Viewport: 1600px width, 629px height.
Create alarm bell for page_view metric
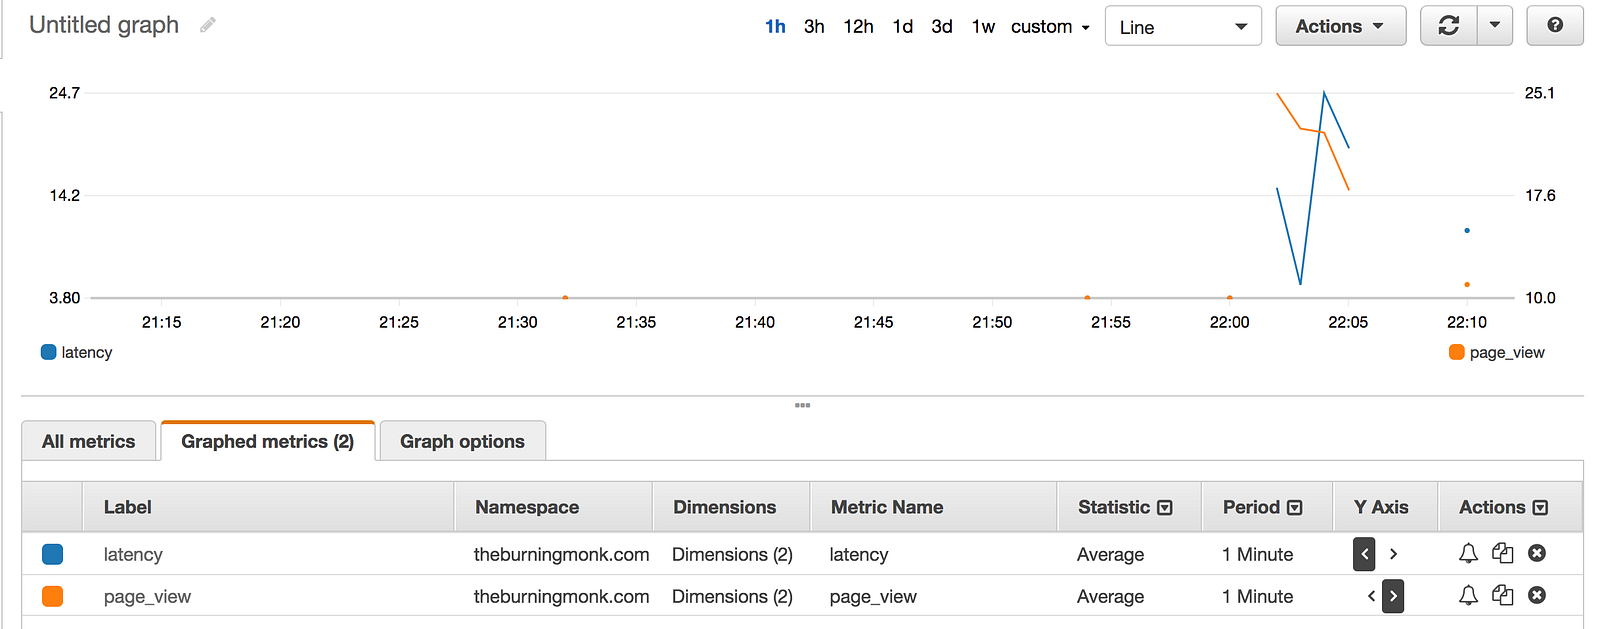click(1468, 595)
